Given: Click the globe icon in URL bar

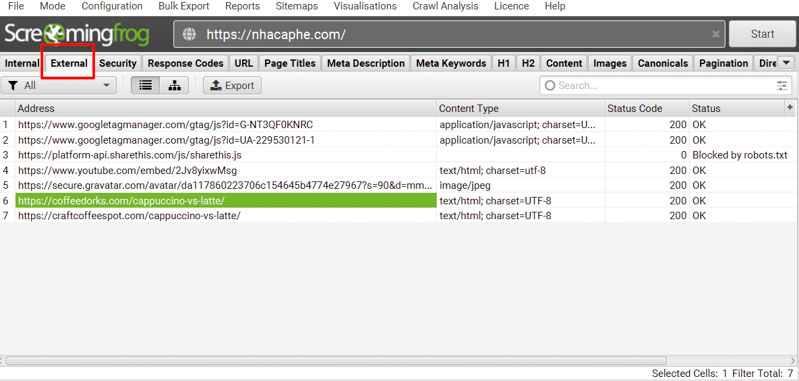Looking at the screenshot, I should point(190,35).
